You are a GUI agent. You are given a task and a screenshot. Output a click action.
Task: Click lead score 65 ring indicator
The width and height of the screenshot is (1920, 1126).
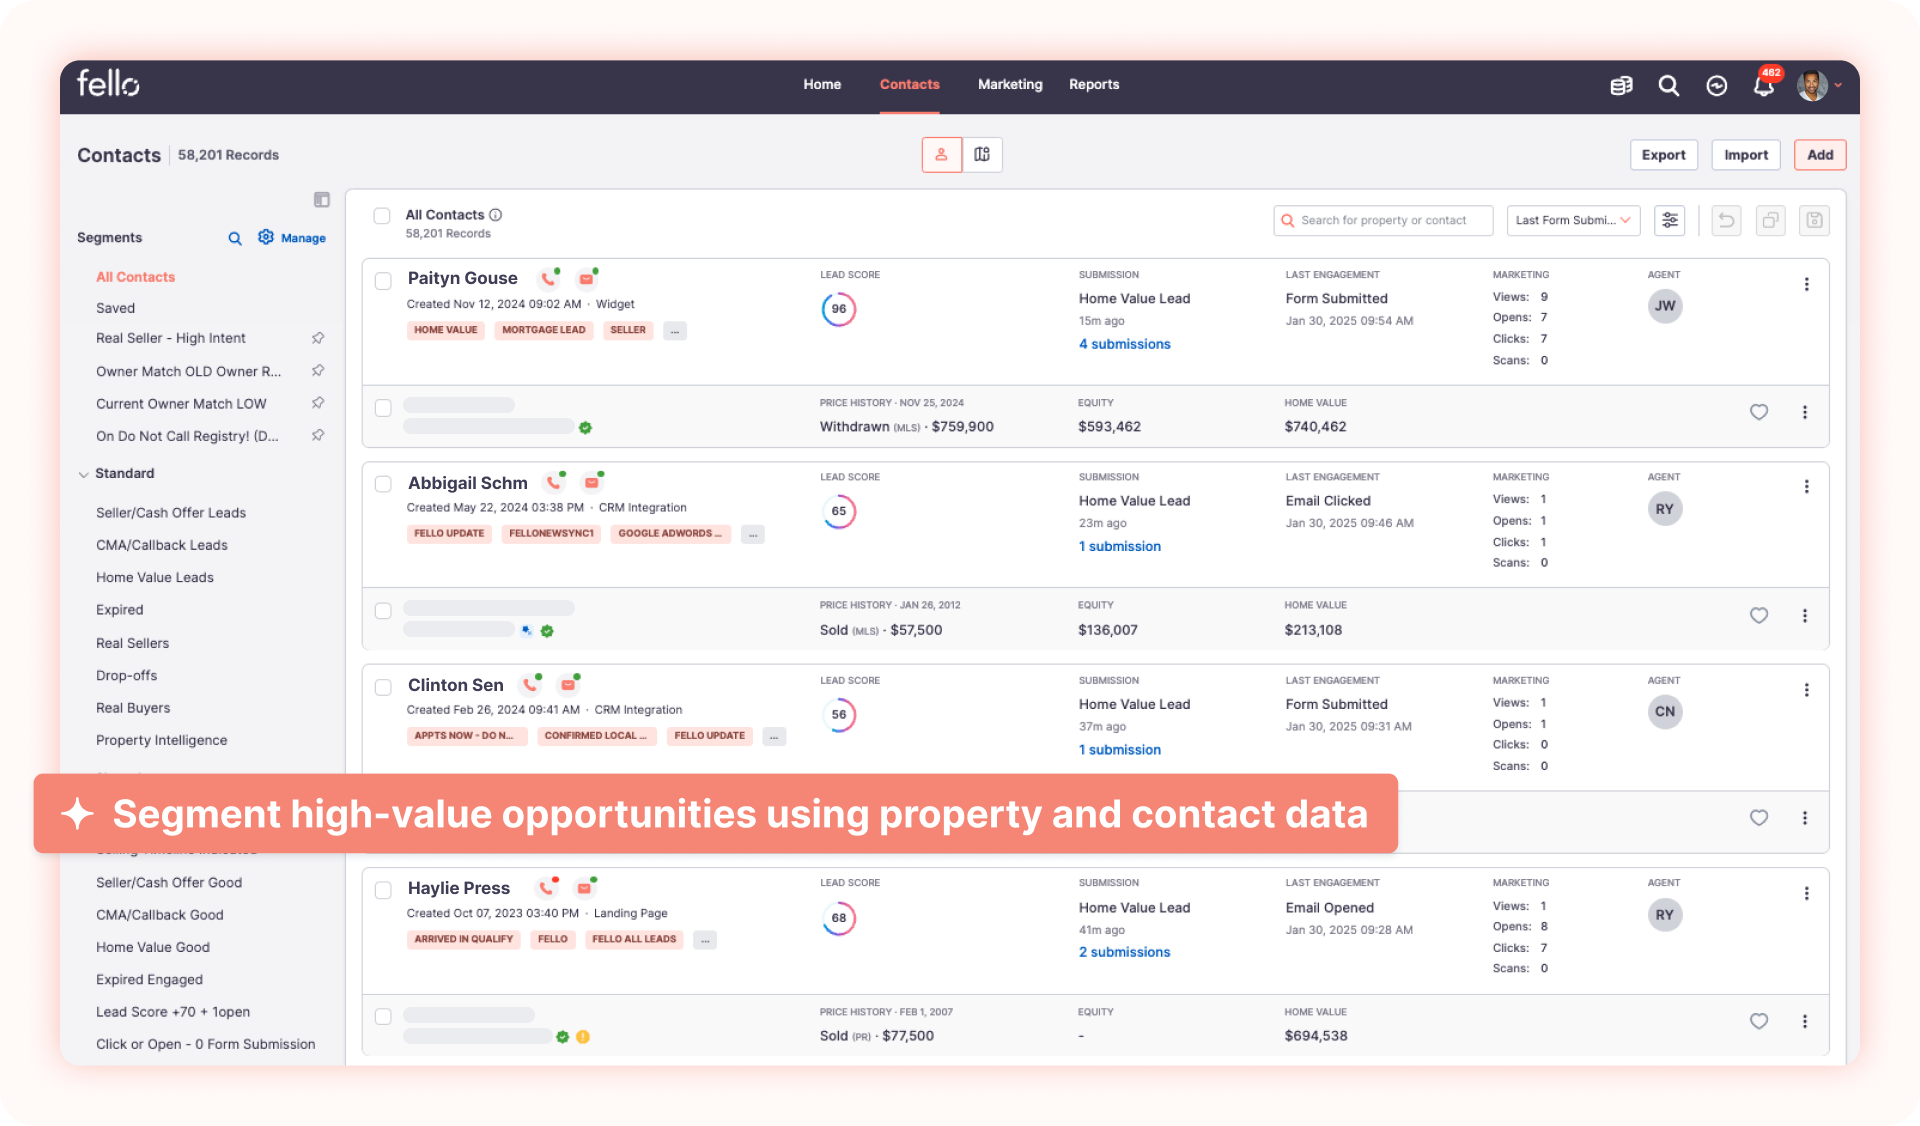tap(839, 512)
